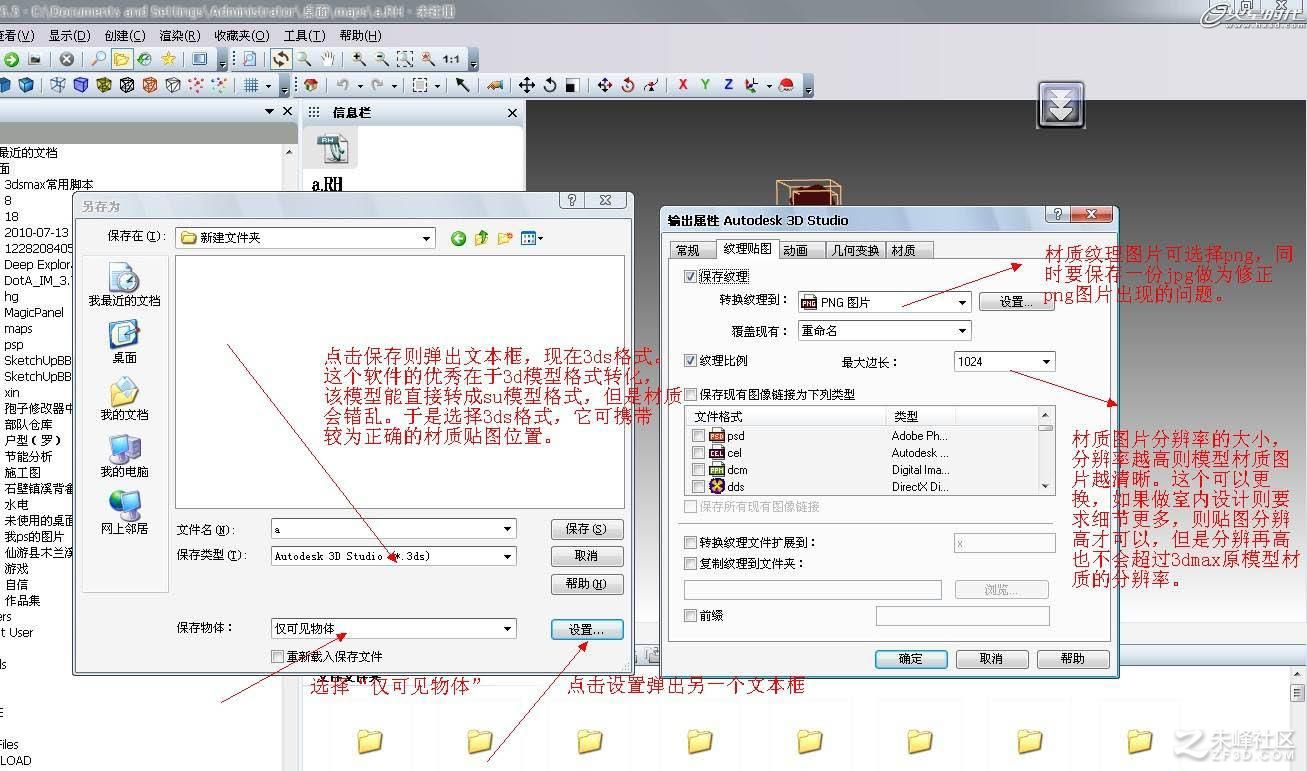Click the house home view icon
Viewport: 1307px width, 771px height.
pos(311,86)
